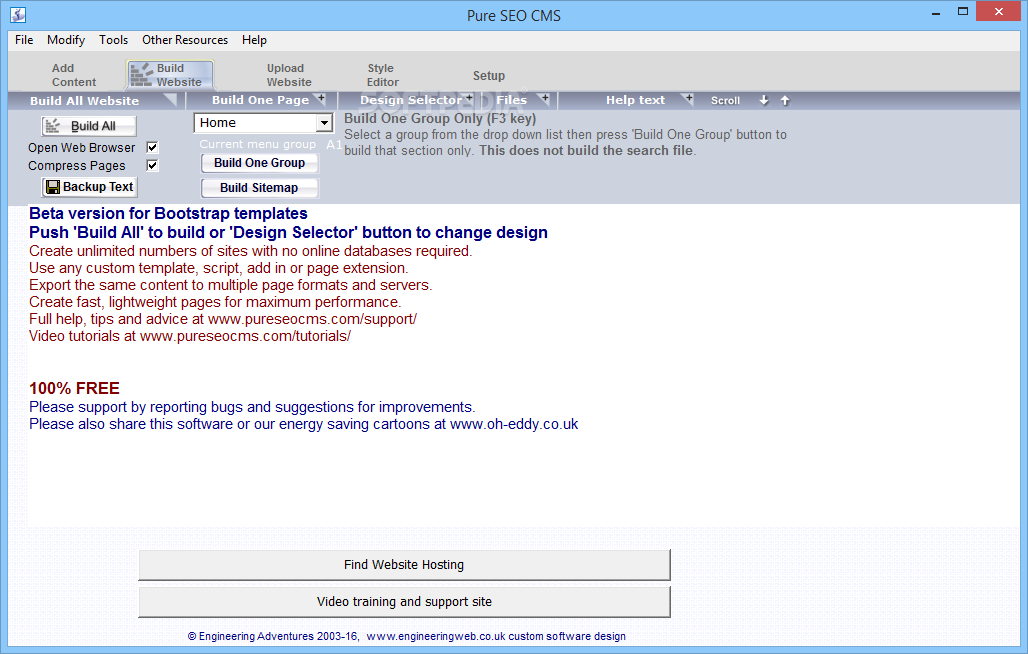Maximize the Pure SEO CMS window
This screenshot has height=654, width=1028.
tap(962, 12)
